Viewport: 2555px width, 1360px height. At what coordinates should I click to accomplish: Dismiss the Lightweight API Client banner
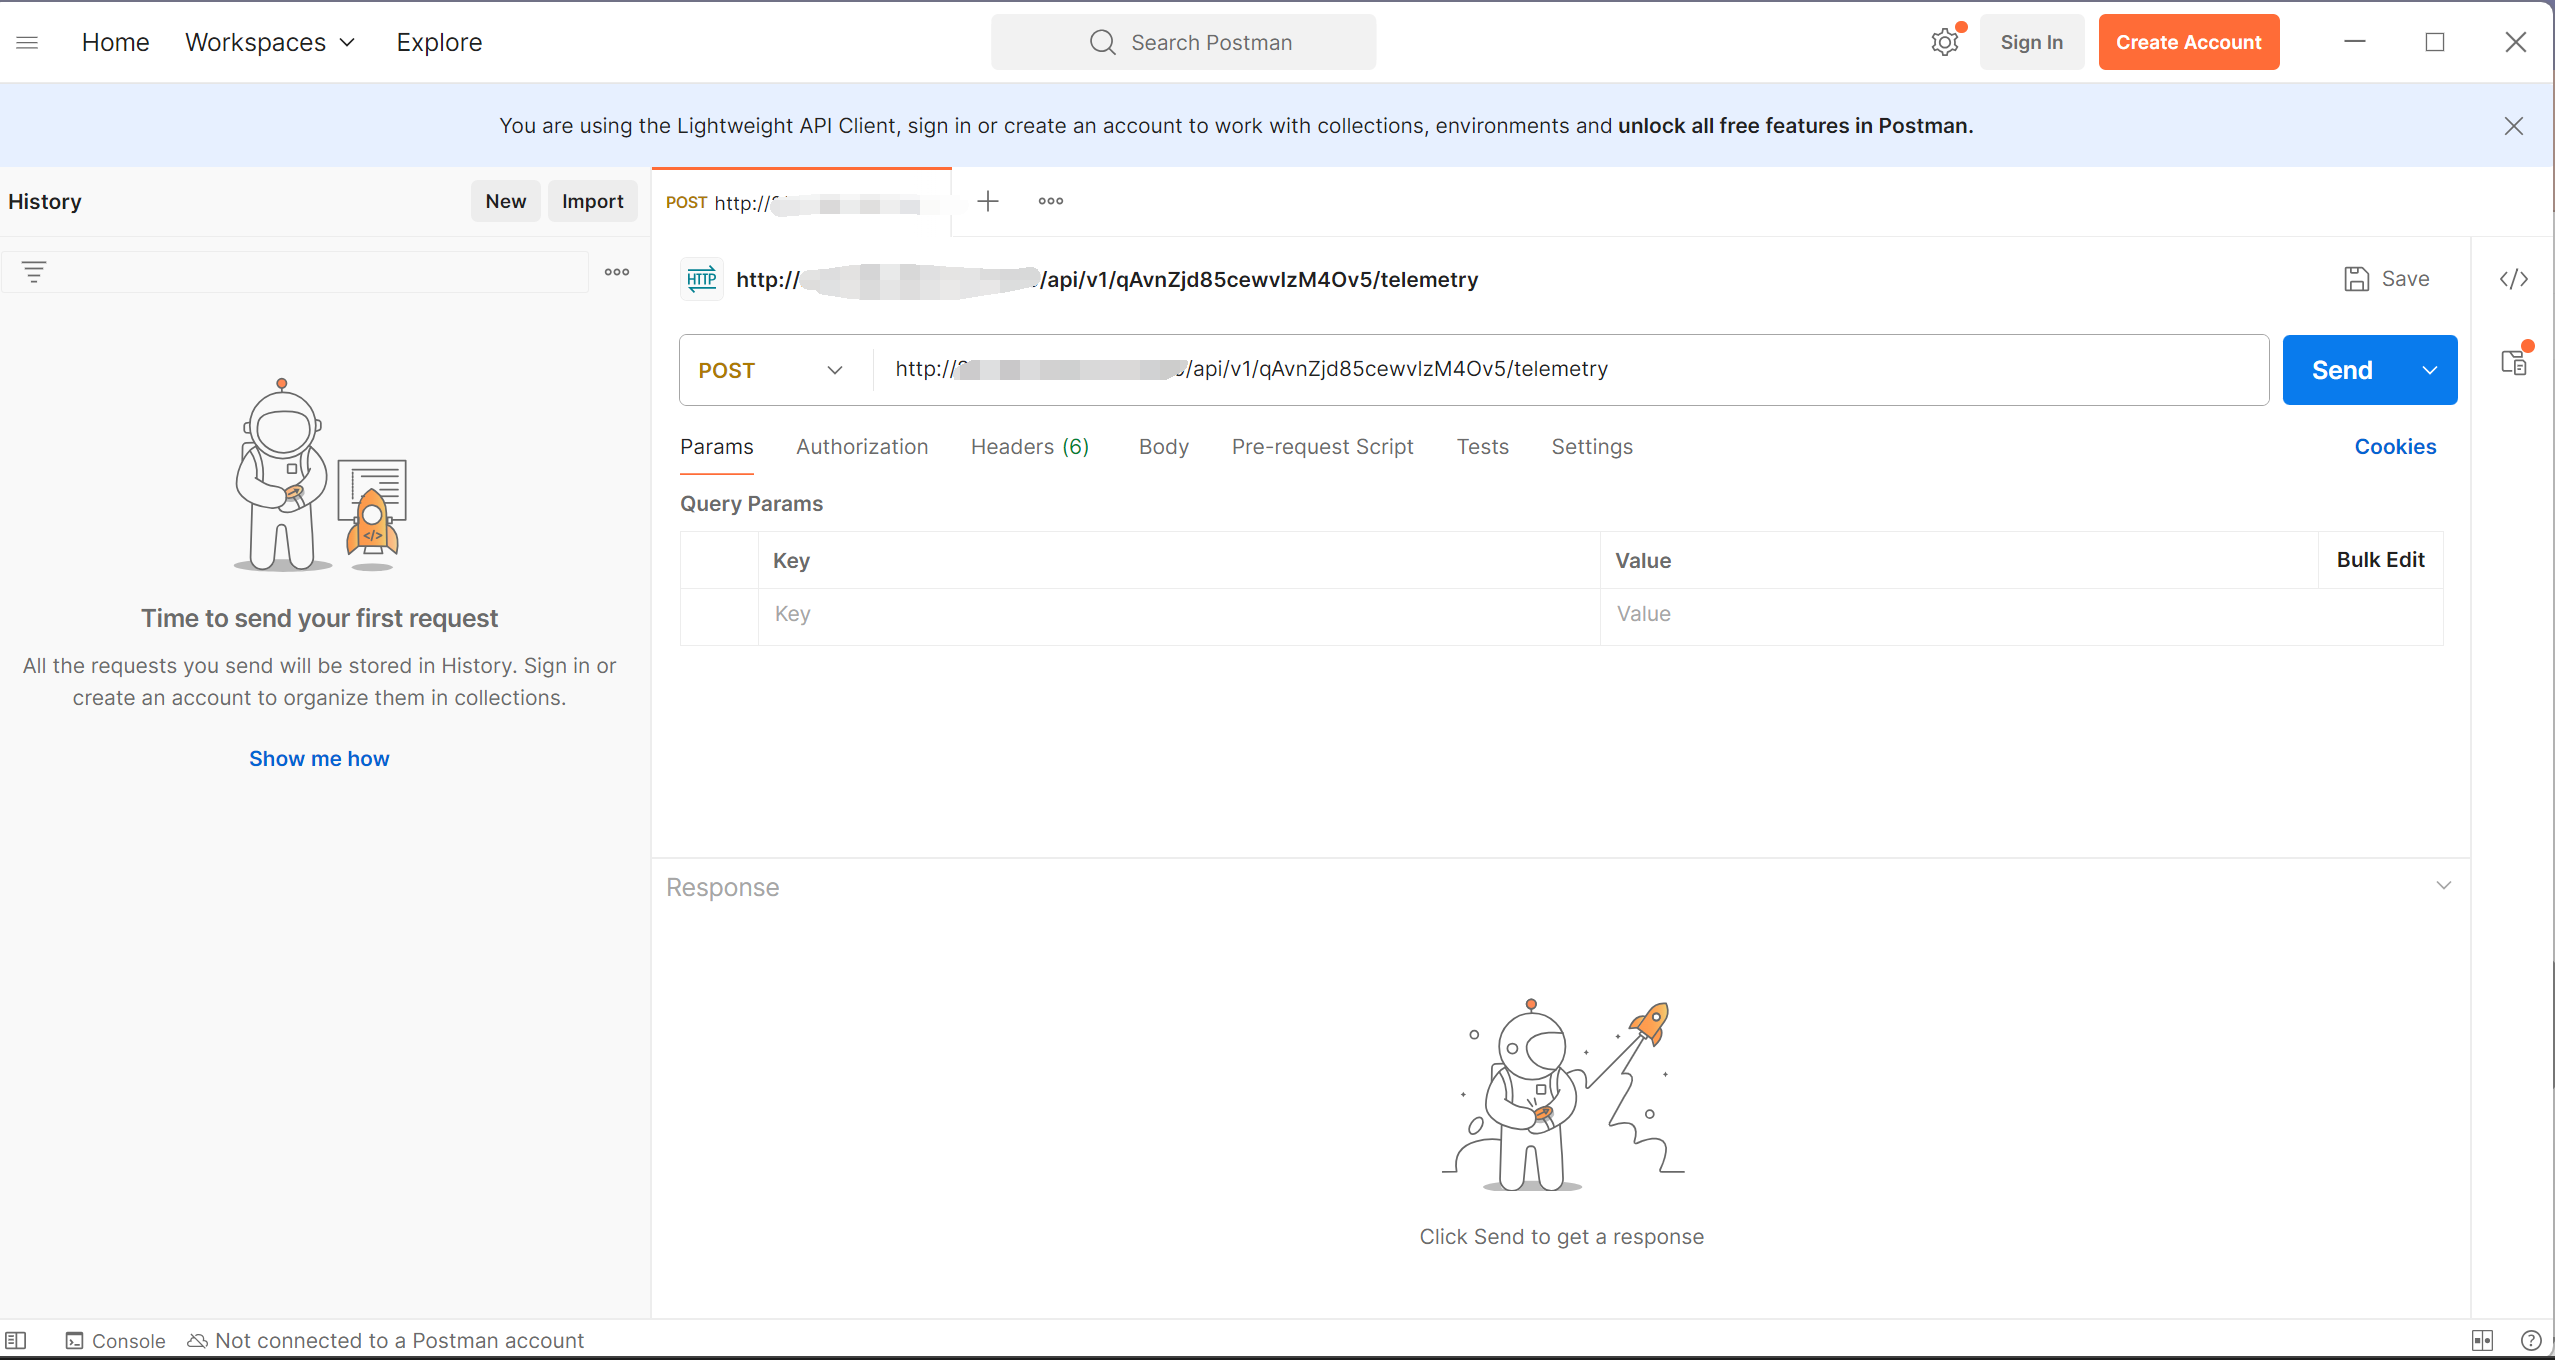[x=2513, y=126]
